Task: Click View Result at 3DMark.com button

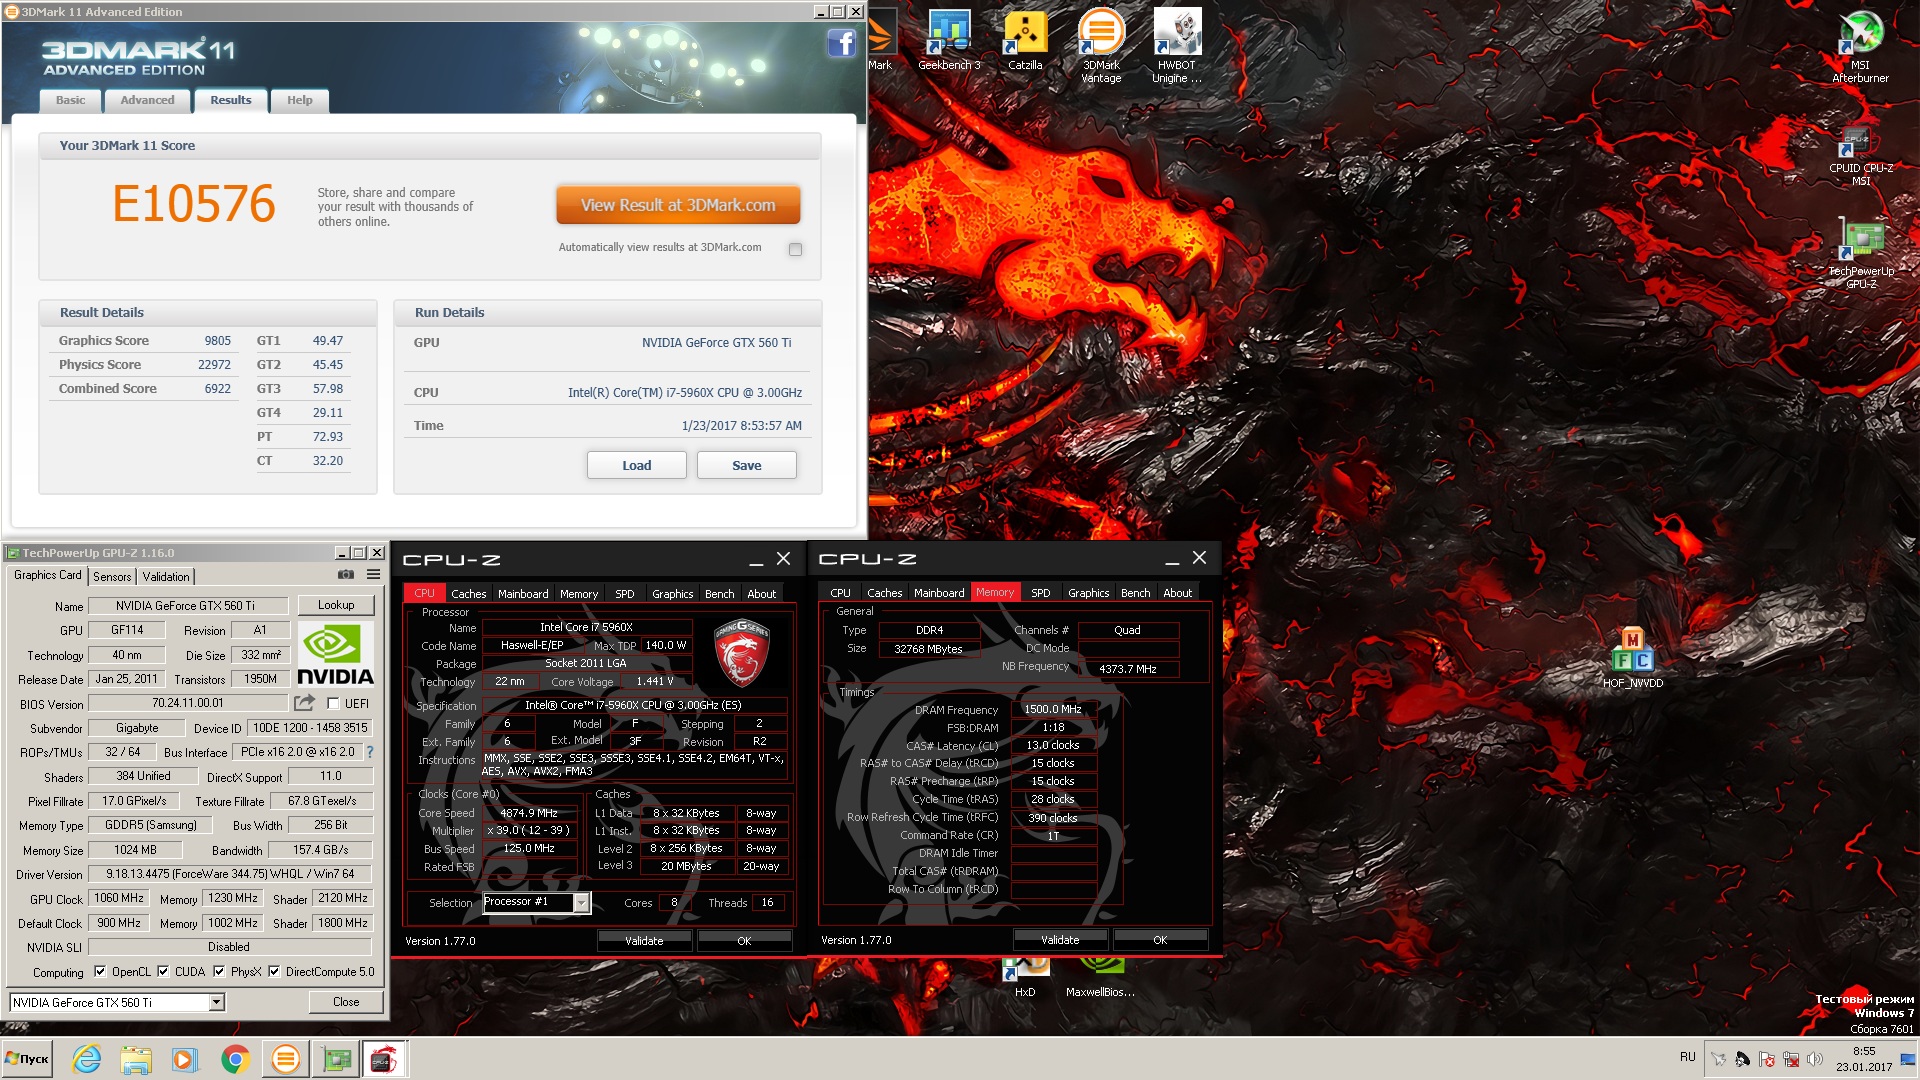Action: [678, 205]
